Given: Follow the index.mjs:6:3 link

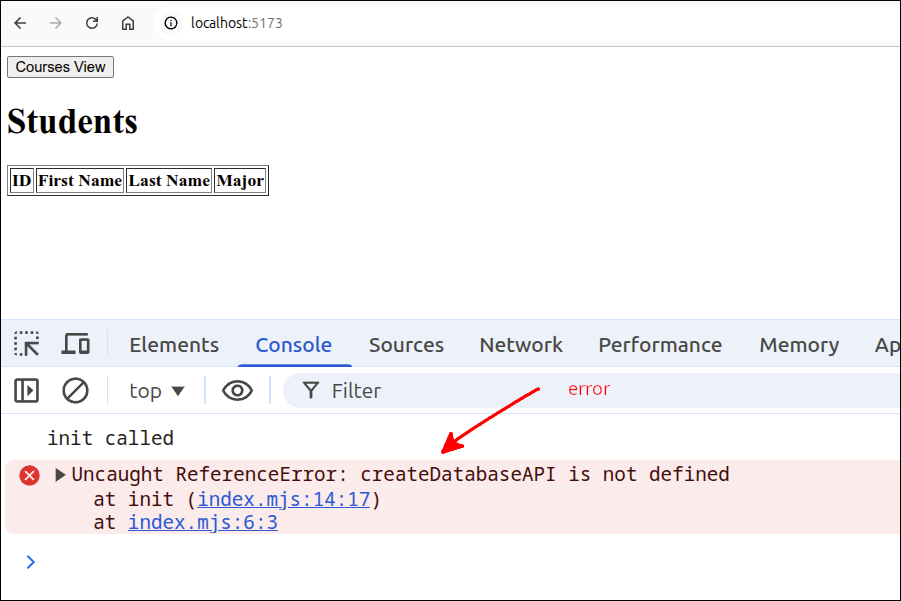Looking at the screenshot, I should click(x=203, y=523).
